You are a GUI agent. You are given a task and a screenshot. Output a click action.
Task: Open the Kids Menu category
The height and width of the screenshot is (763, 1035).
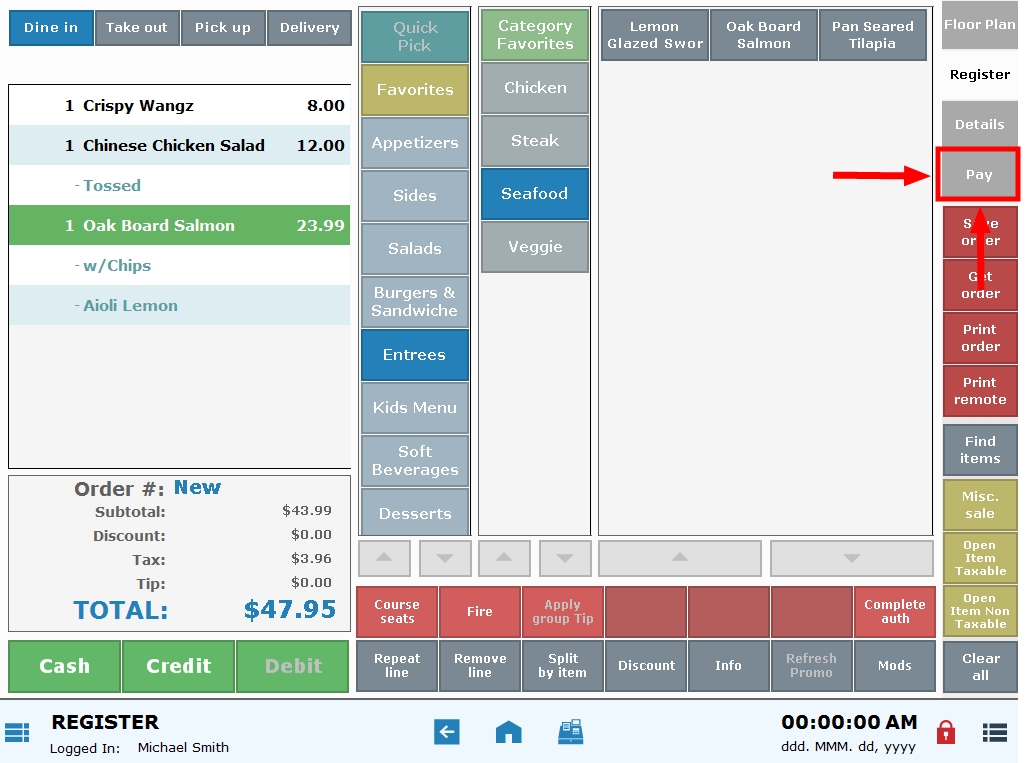[x=415, y=407]
